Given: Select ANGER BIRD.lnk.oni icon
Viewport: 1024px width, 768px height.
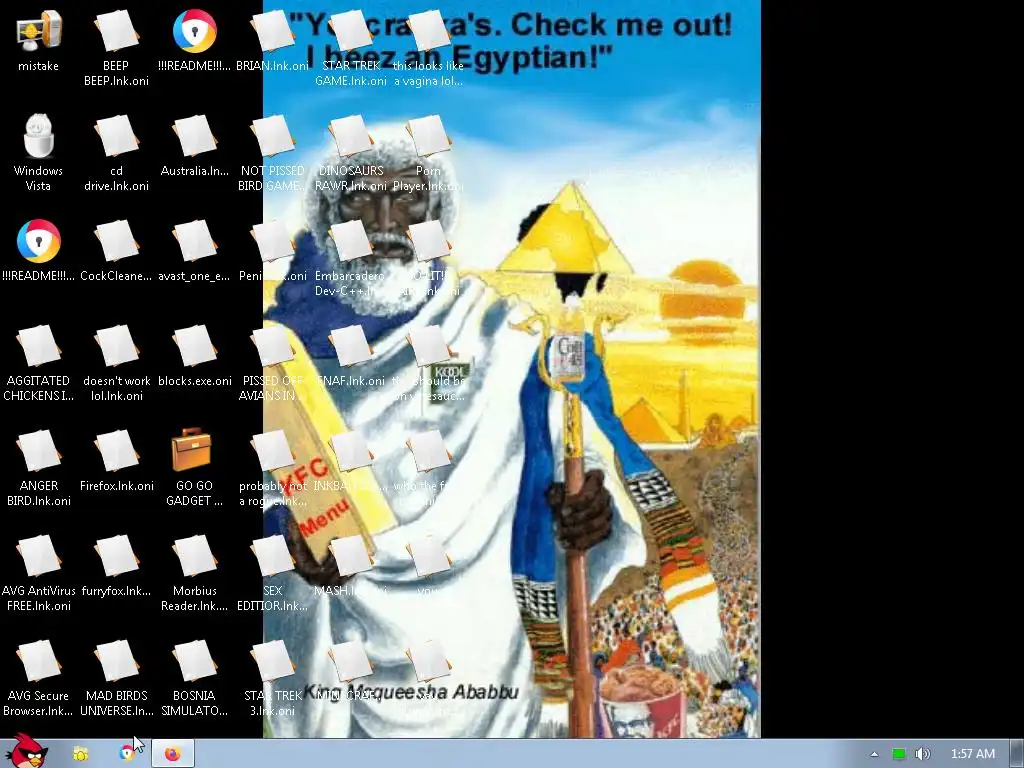Looking at the screenshot, I should tap(39, 451).
